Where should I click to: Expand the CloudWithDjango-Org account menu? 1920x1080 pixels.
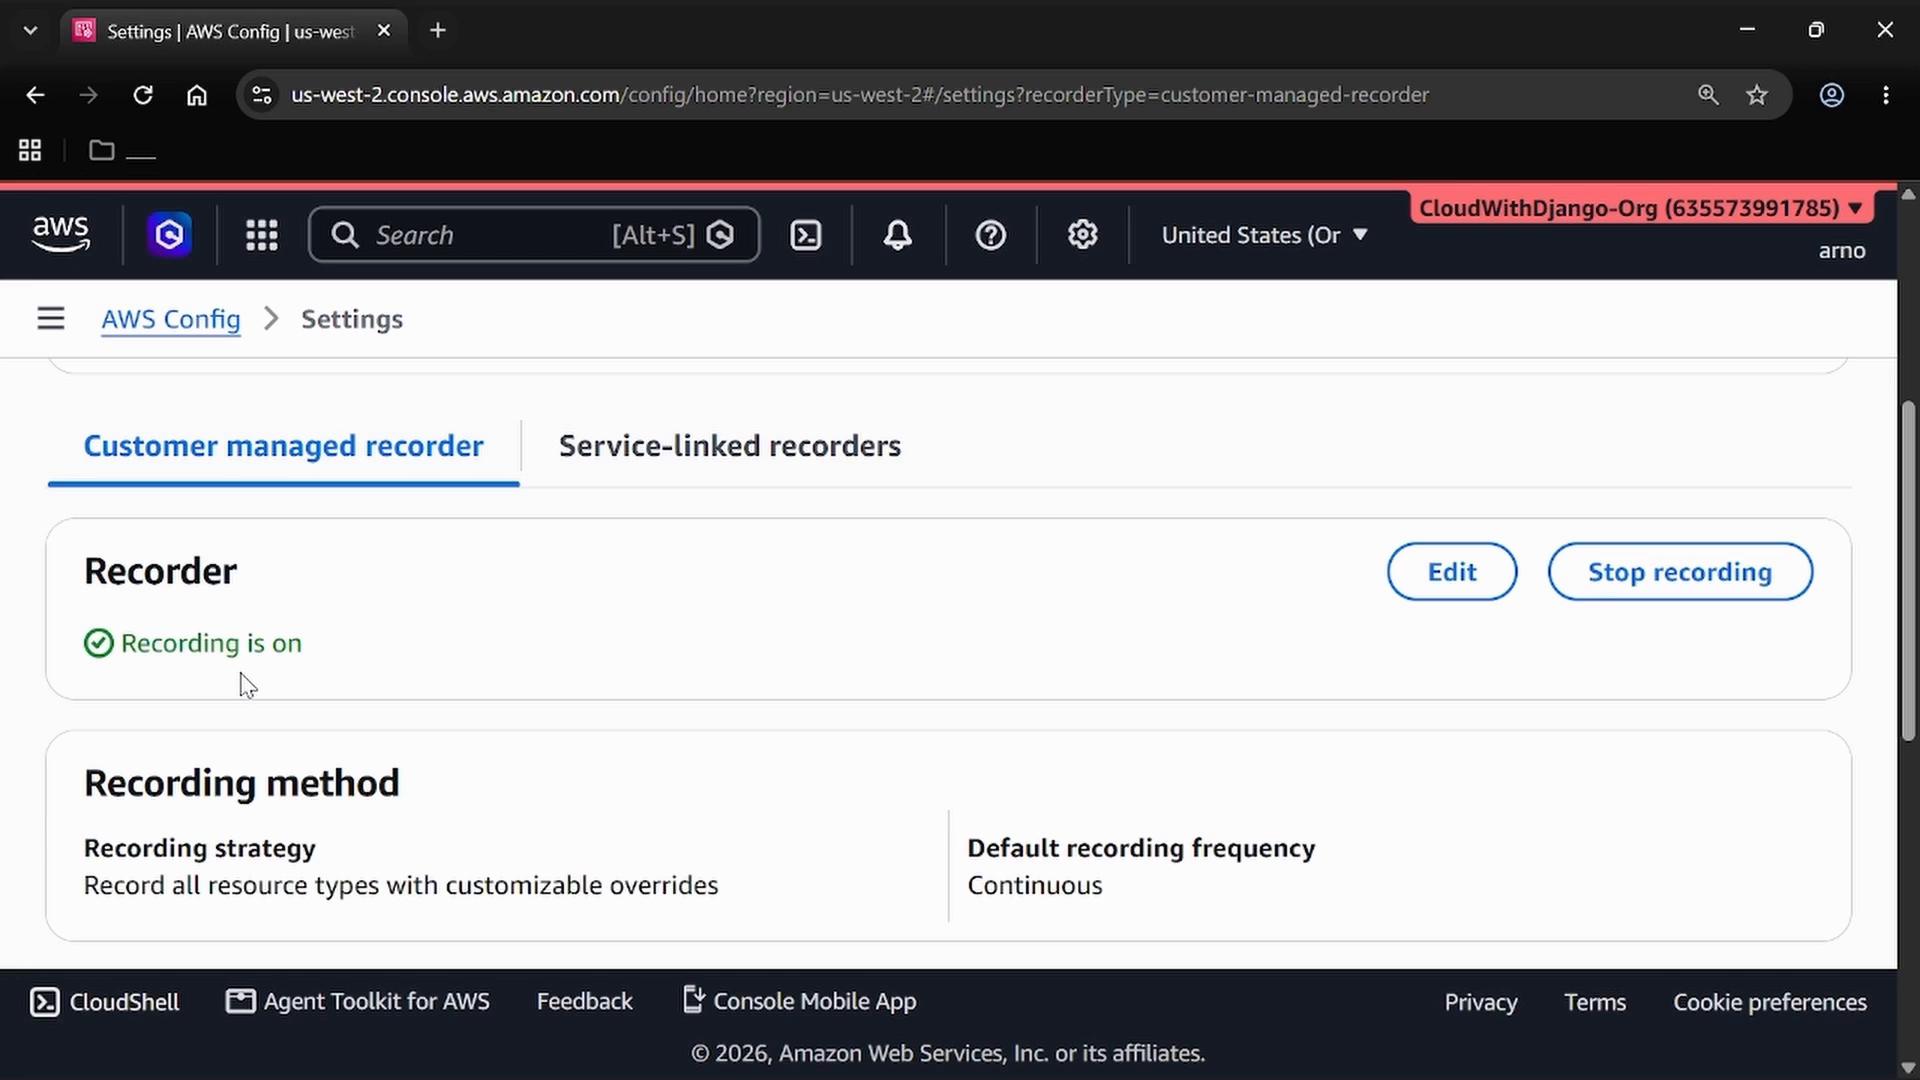[x=1641, y=208]
